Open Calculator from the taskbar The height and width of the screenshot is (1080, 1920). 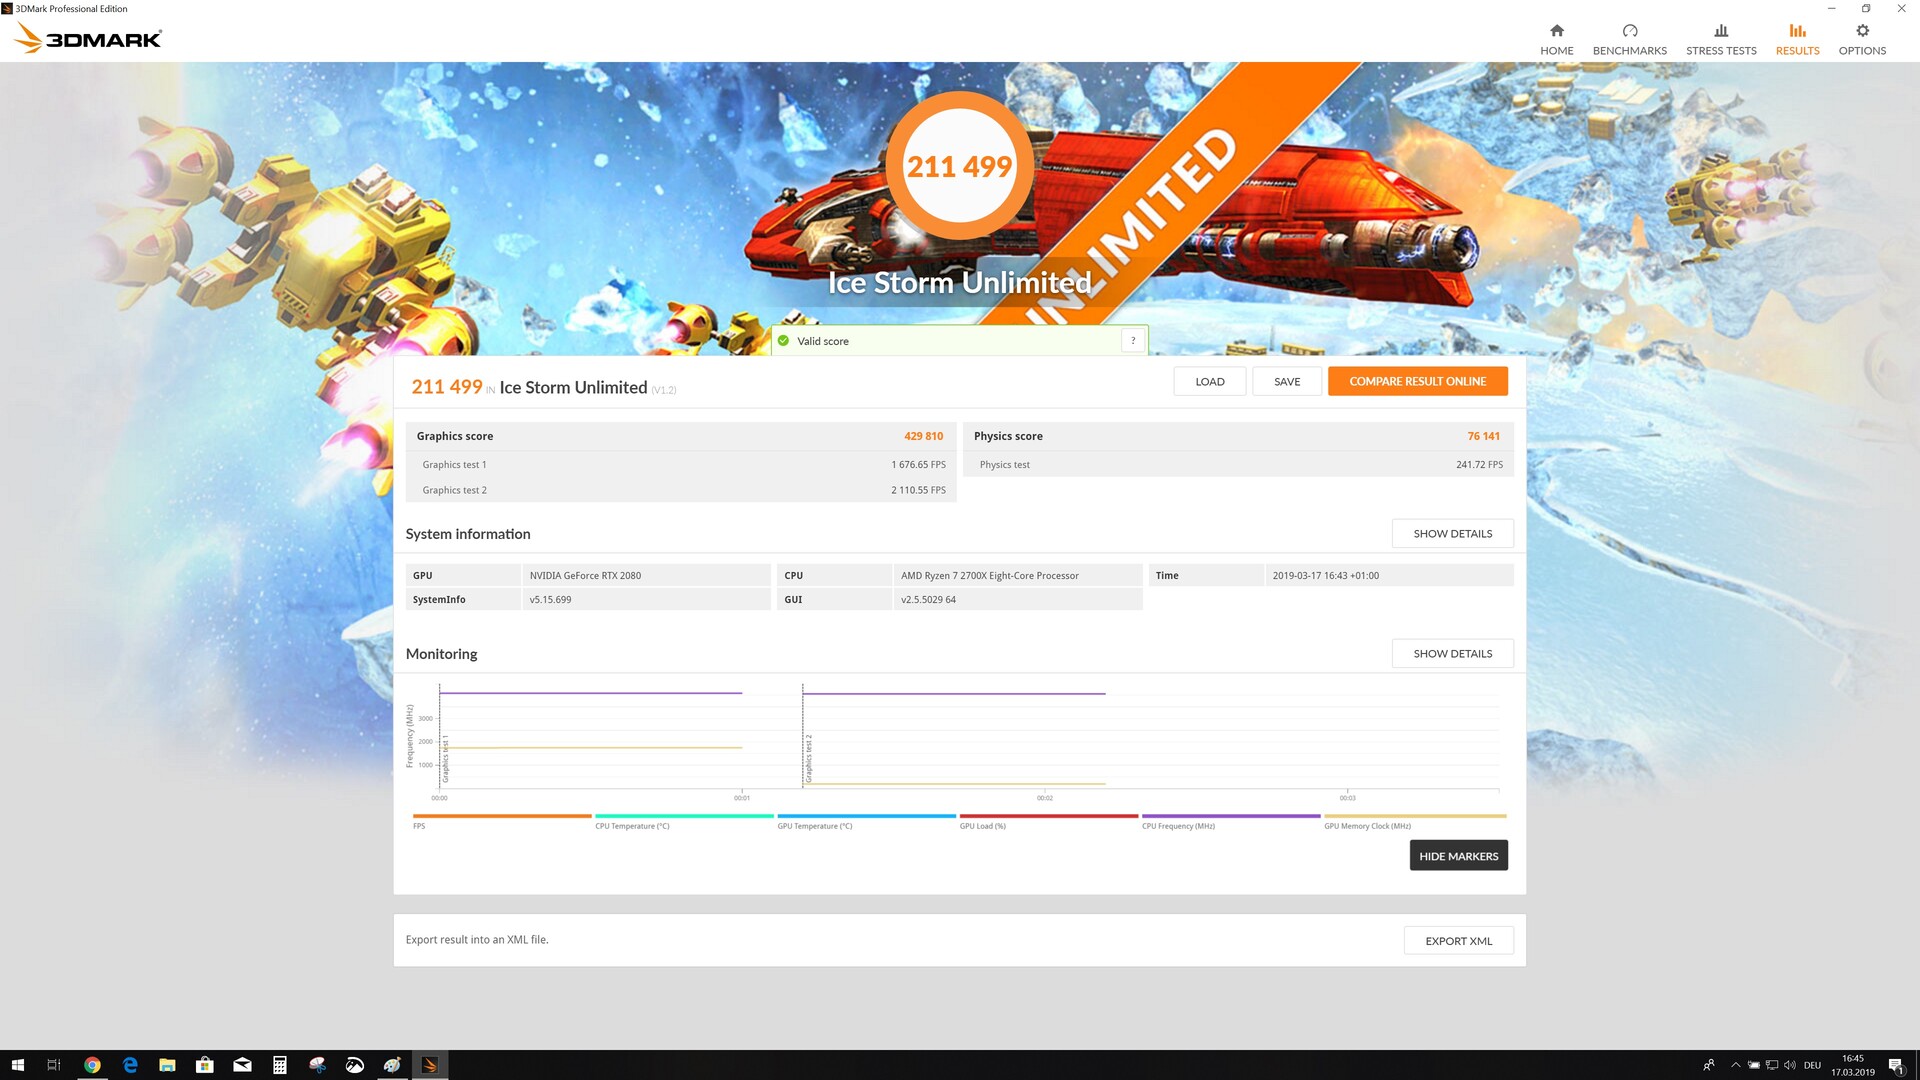pyautogui.click(x=280, y=1065)
